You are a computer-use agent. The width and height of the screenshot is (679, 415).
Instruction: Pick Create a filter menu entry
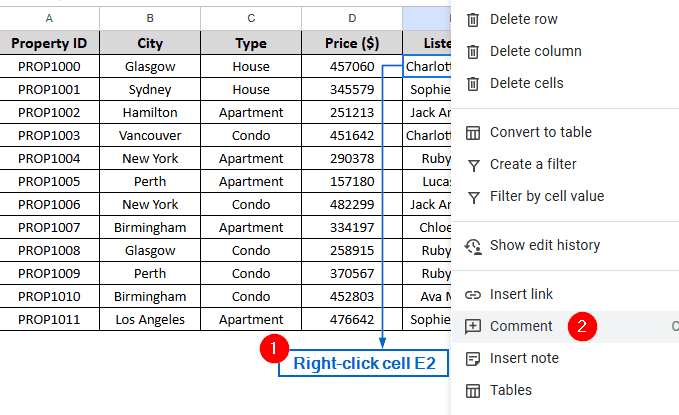tap(565, 165)
